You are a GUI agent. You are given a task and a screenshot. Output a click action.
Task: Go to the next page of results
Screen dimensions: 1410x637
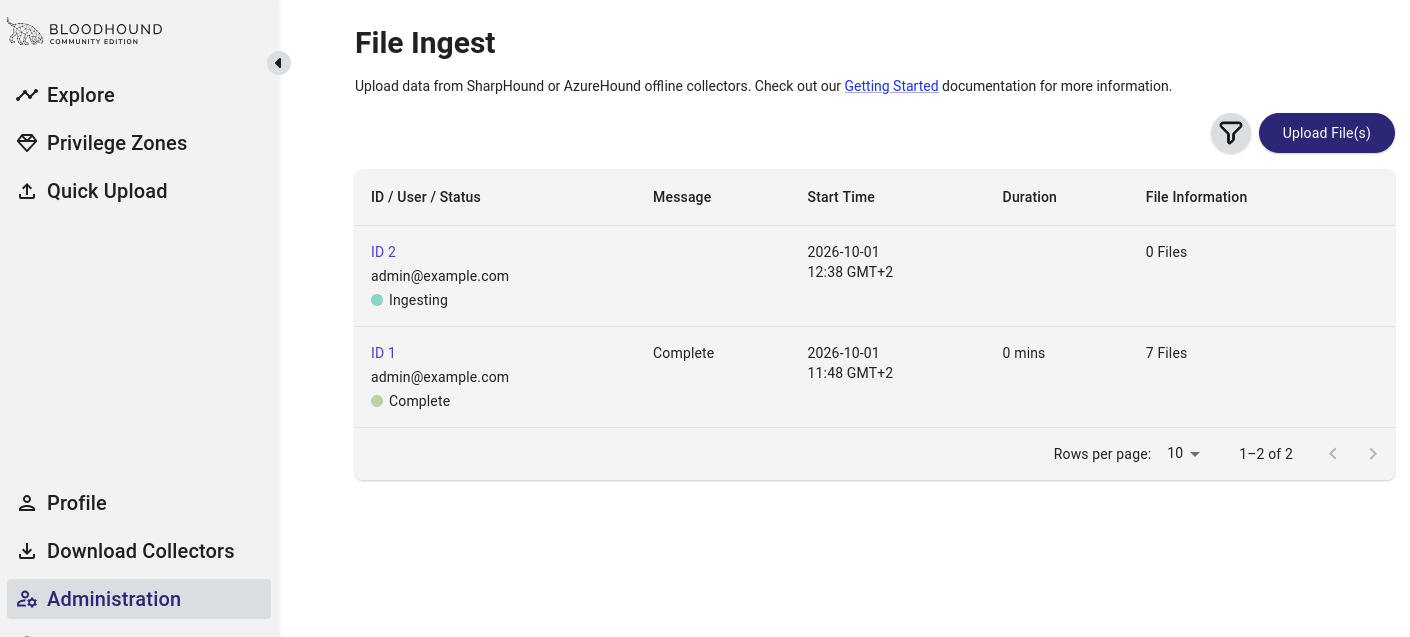1373,454
